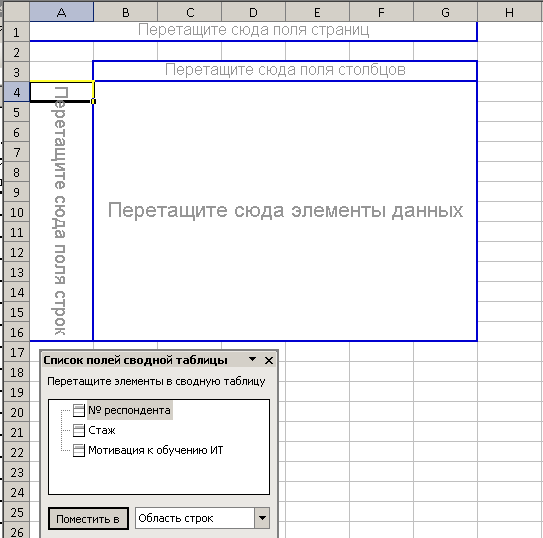Select row 4 header
This screenshot has height=538, width=543.
pyautogui.click(x=16, y=92)
